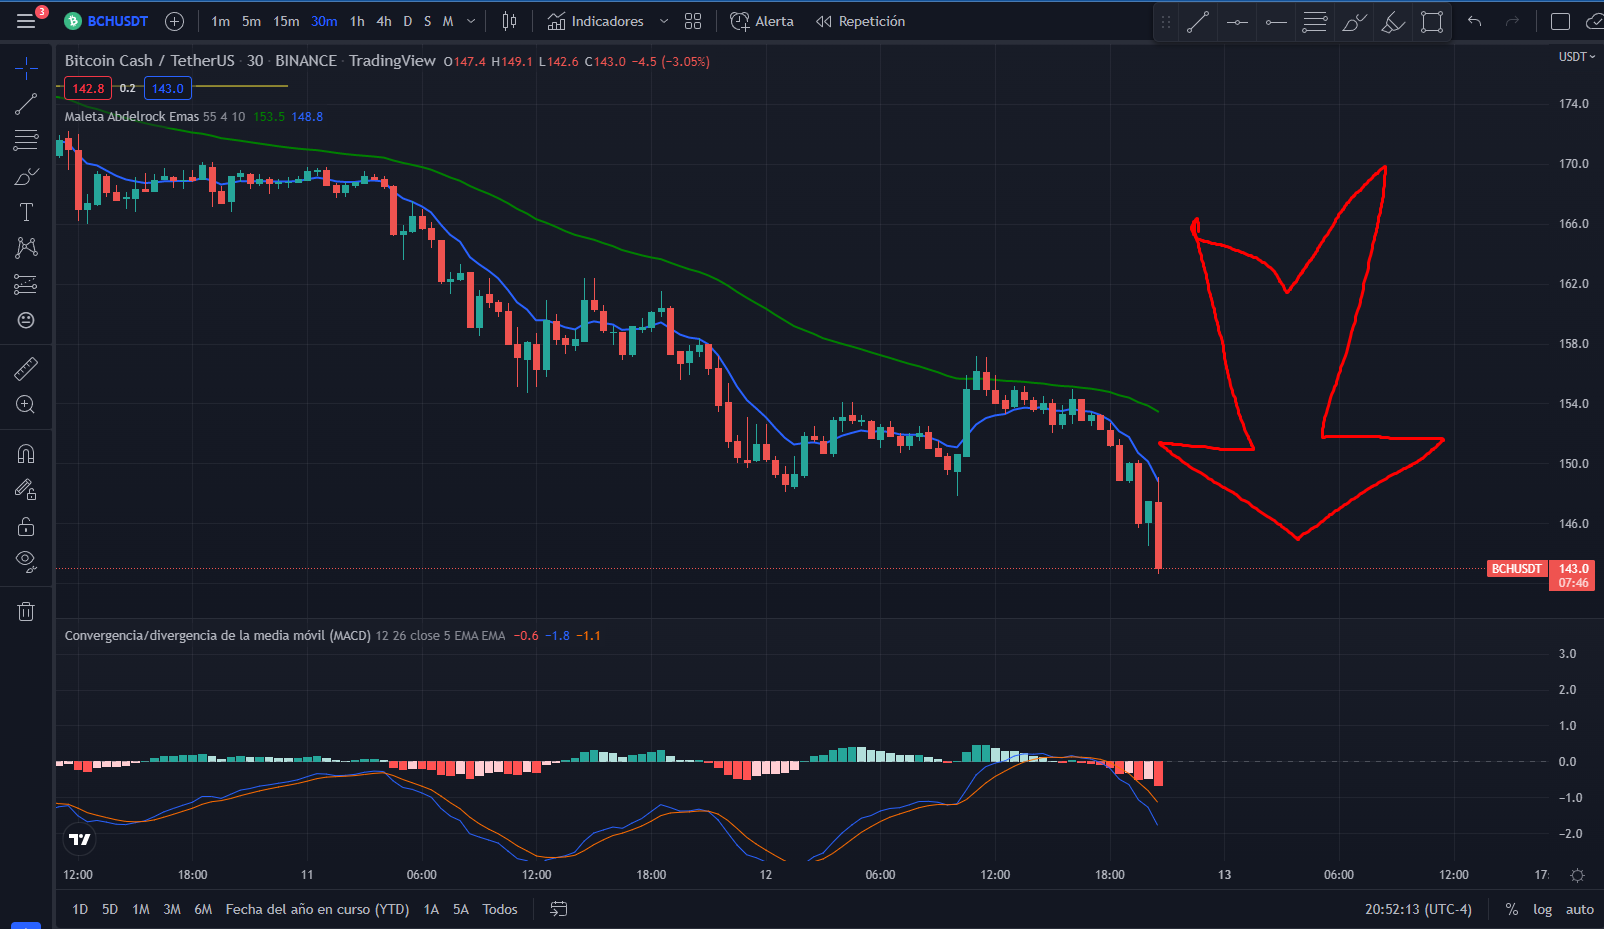Add a symbol to compare with plus icon
This screenshot has height=929, width=1604.
click(175, 21)
